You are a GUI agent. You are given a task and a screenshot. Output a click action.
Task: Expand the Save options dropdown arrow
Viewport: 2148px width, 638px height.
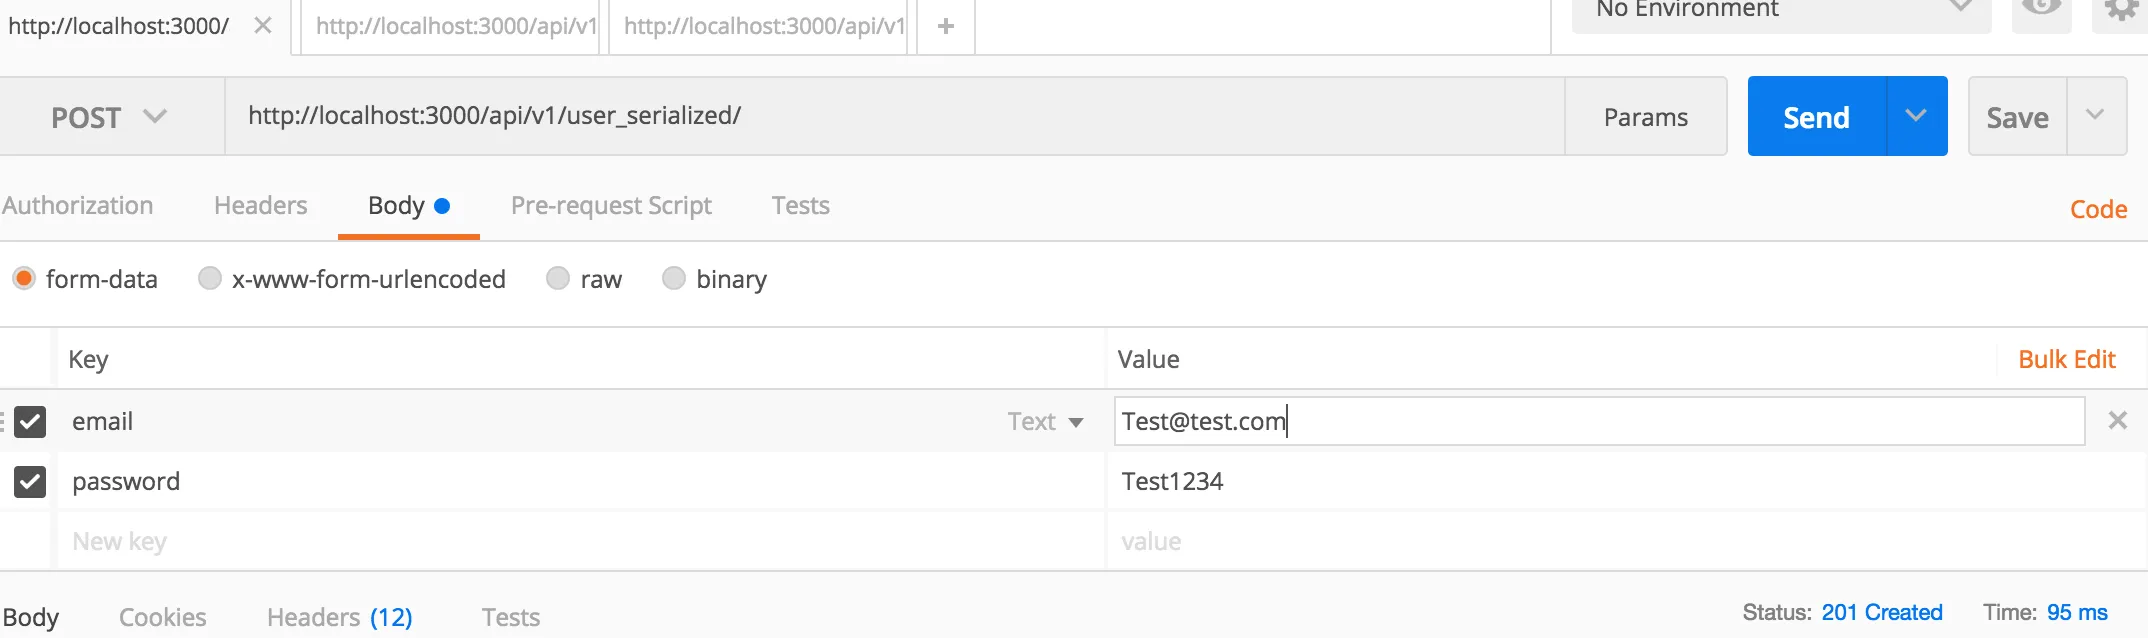(x=2095, y=116)
